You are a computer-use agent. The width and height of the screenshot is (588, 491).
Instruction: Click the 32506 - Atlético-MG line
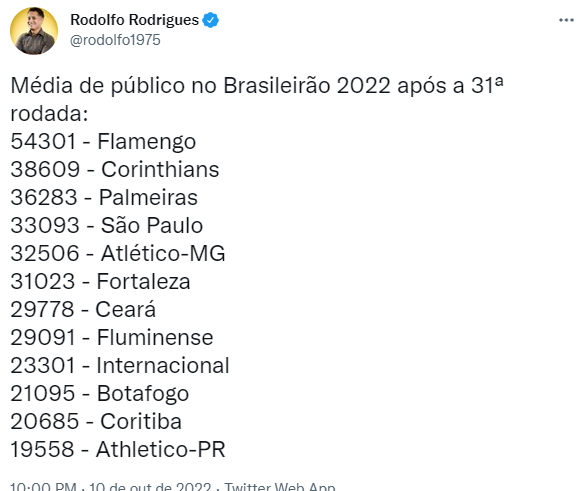118,254
